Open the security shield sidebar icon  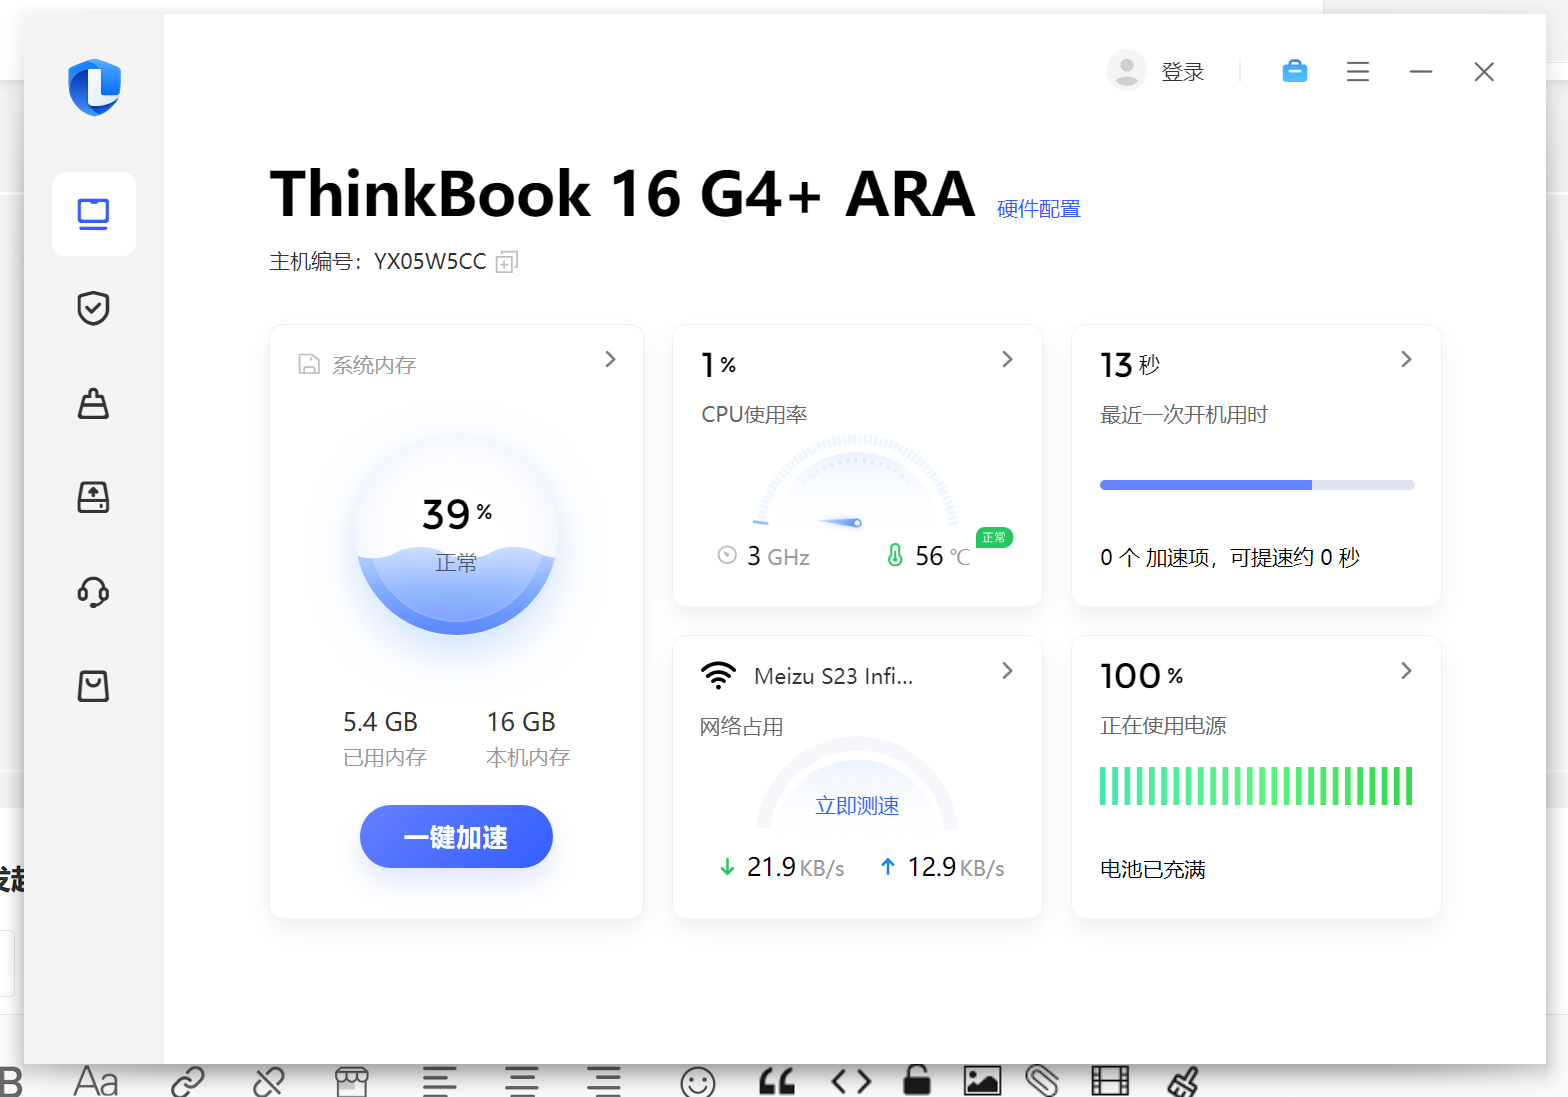pos(93,308)
